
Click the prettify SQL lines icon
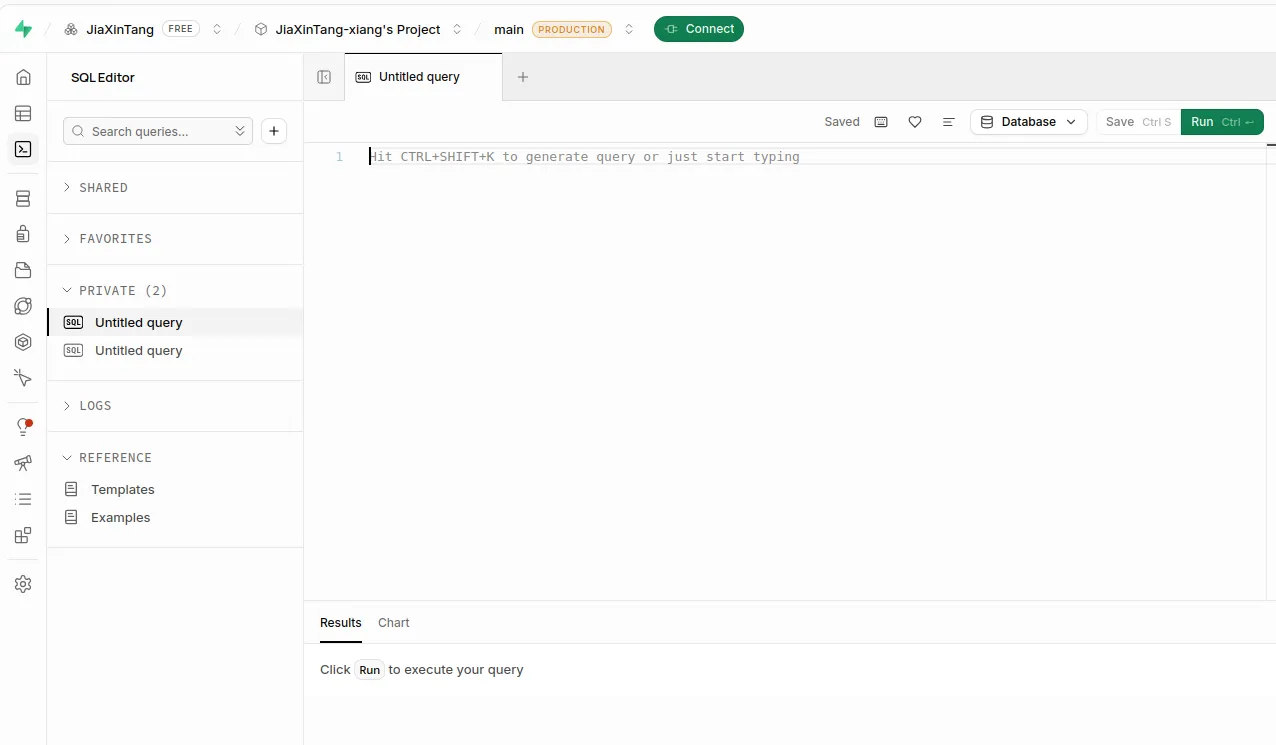coord(948,122)
